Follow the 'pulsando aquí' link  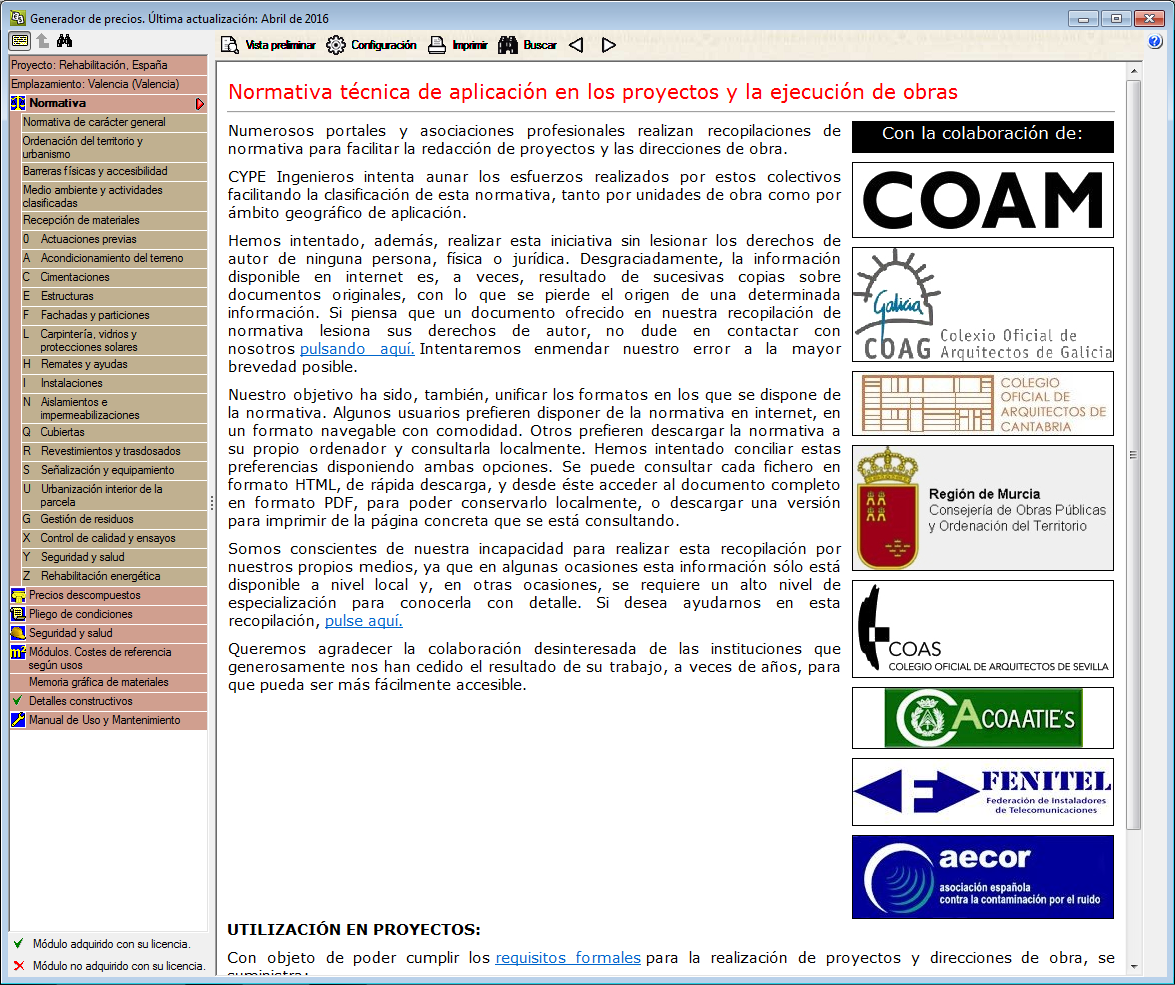(357, 349)
